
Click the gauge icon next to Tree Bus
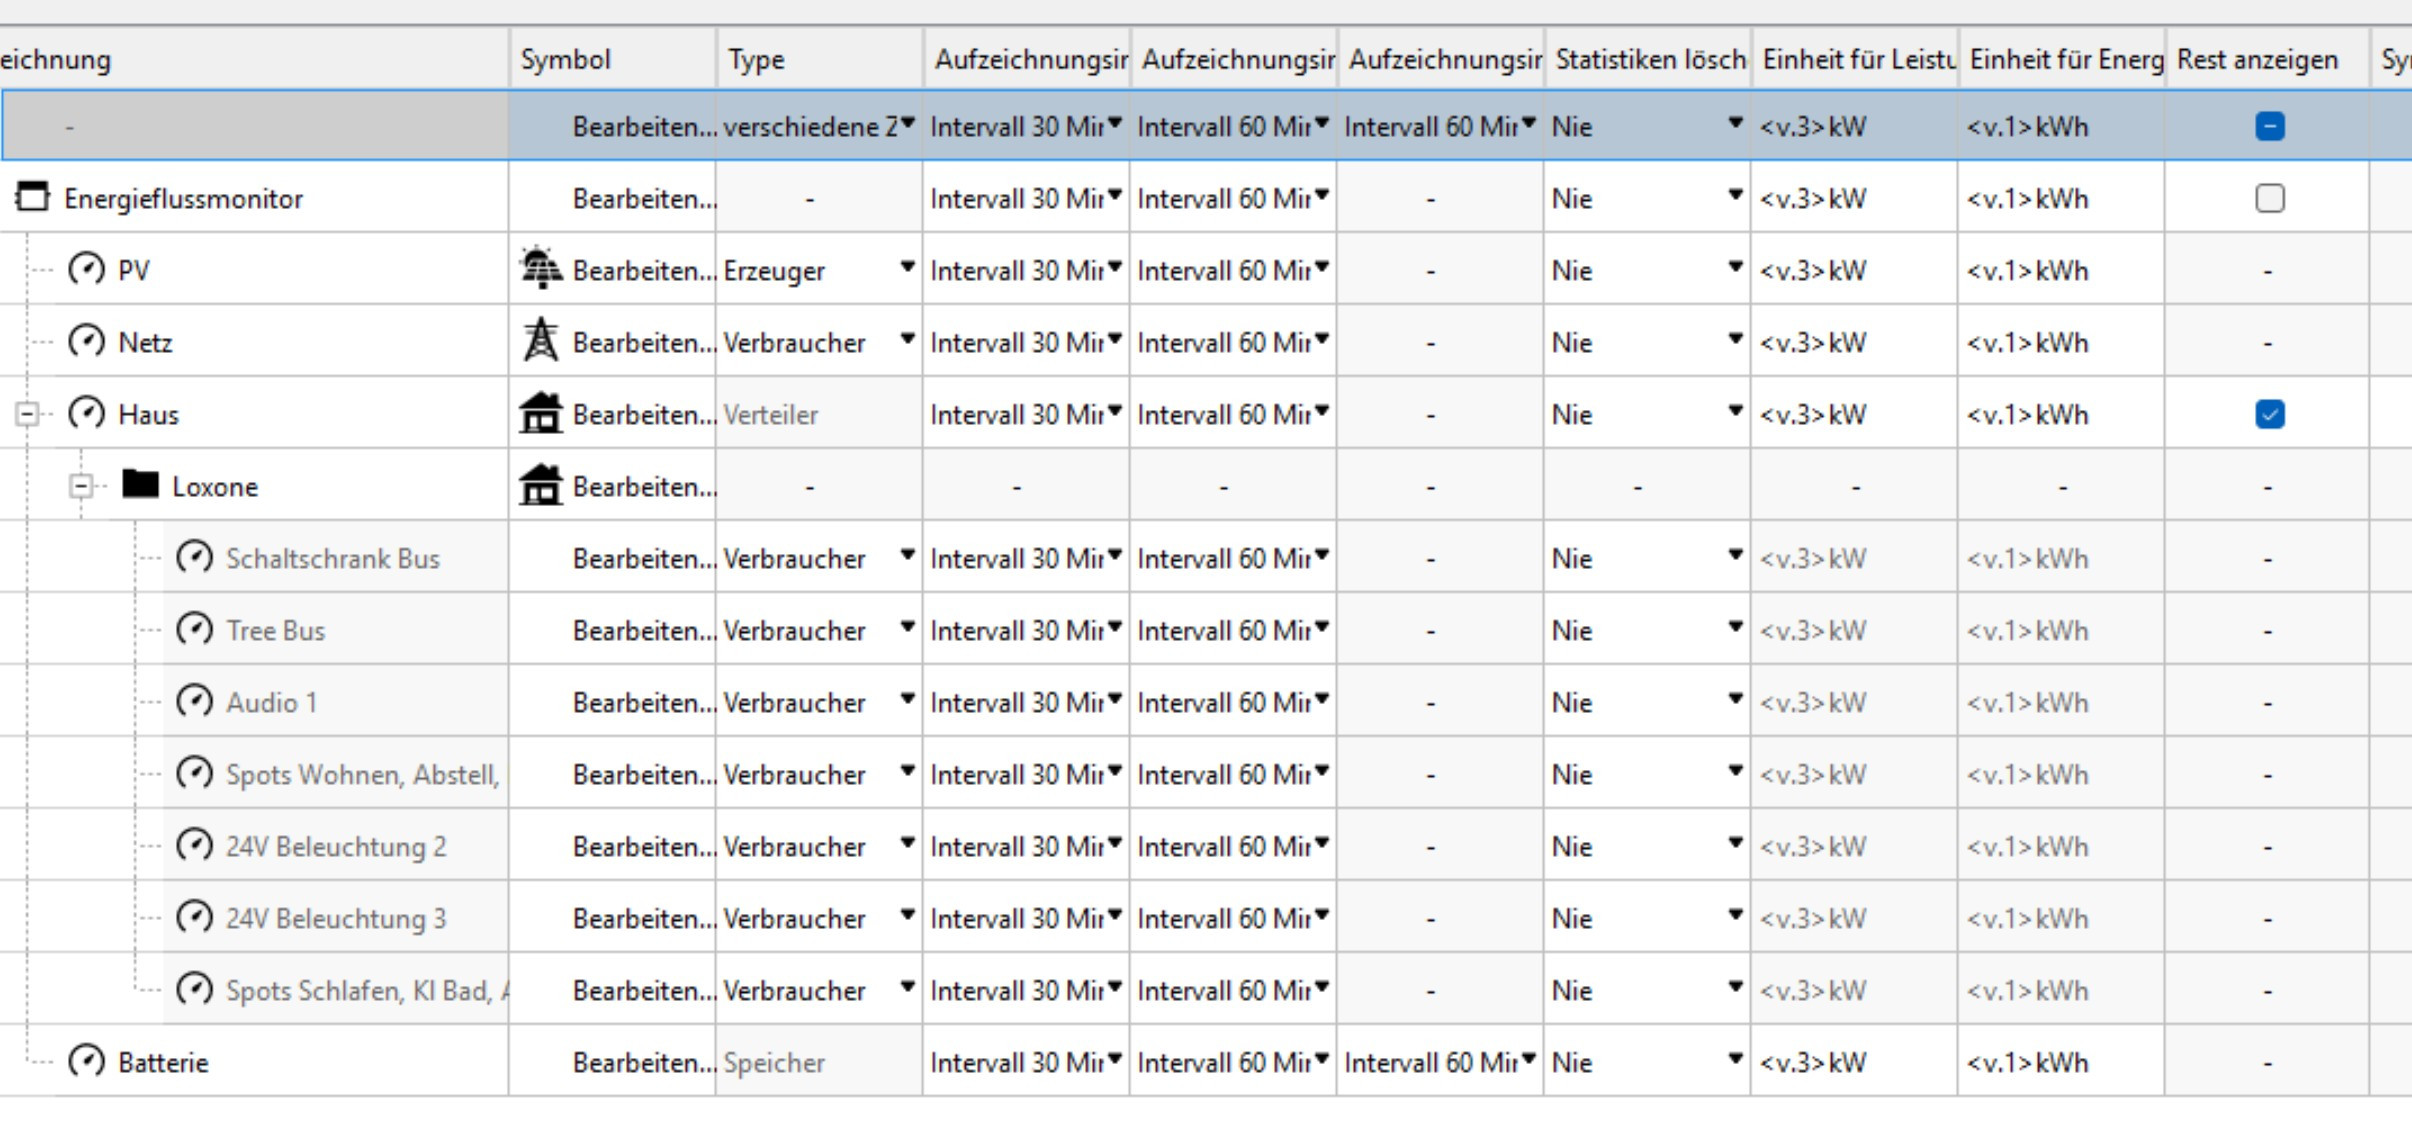point(194,630)
